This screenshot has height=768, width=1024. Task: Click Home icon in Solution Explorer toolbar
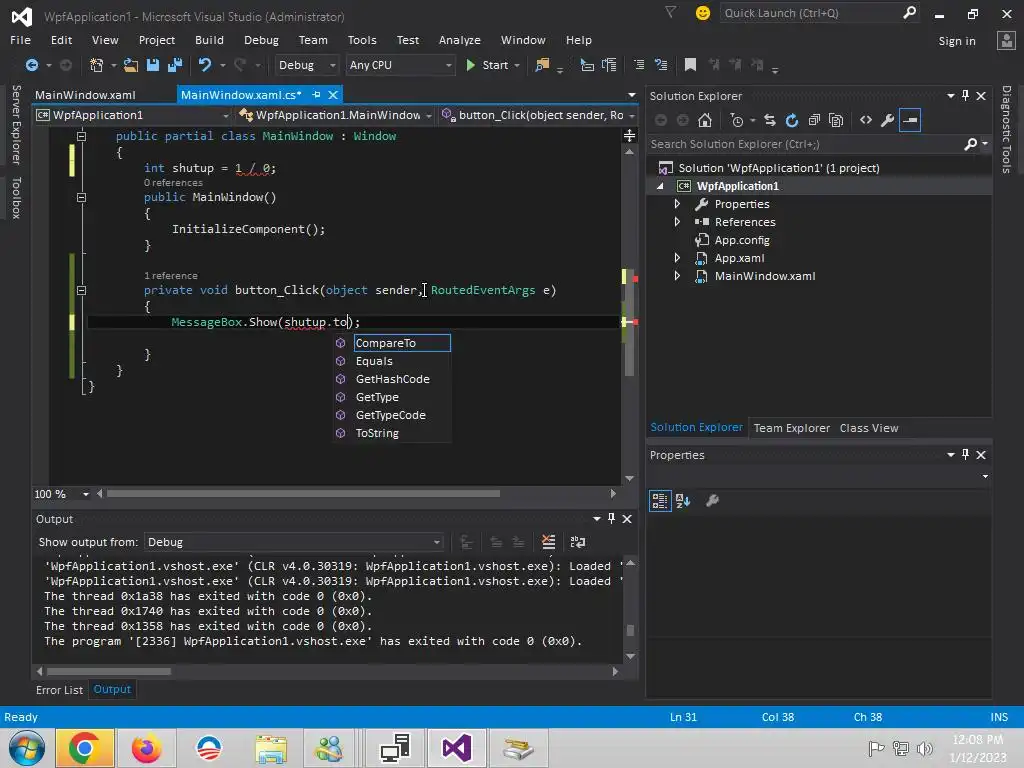pos(705,120)
